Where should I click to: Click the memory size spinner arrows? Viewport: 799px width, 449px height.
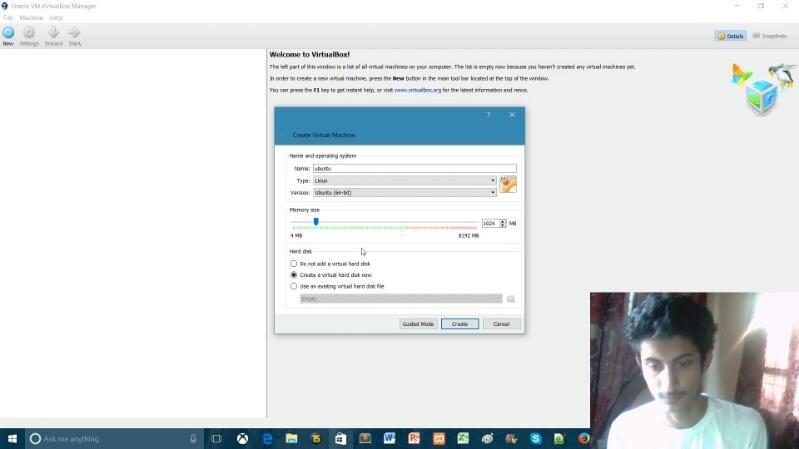503,224
